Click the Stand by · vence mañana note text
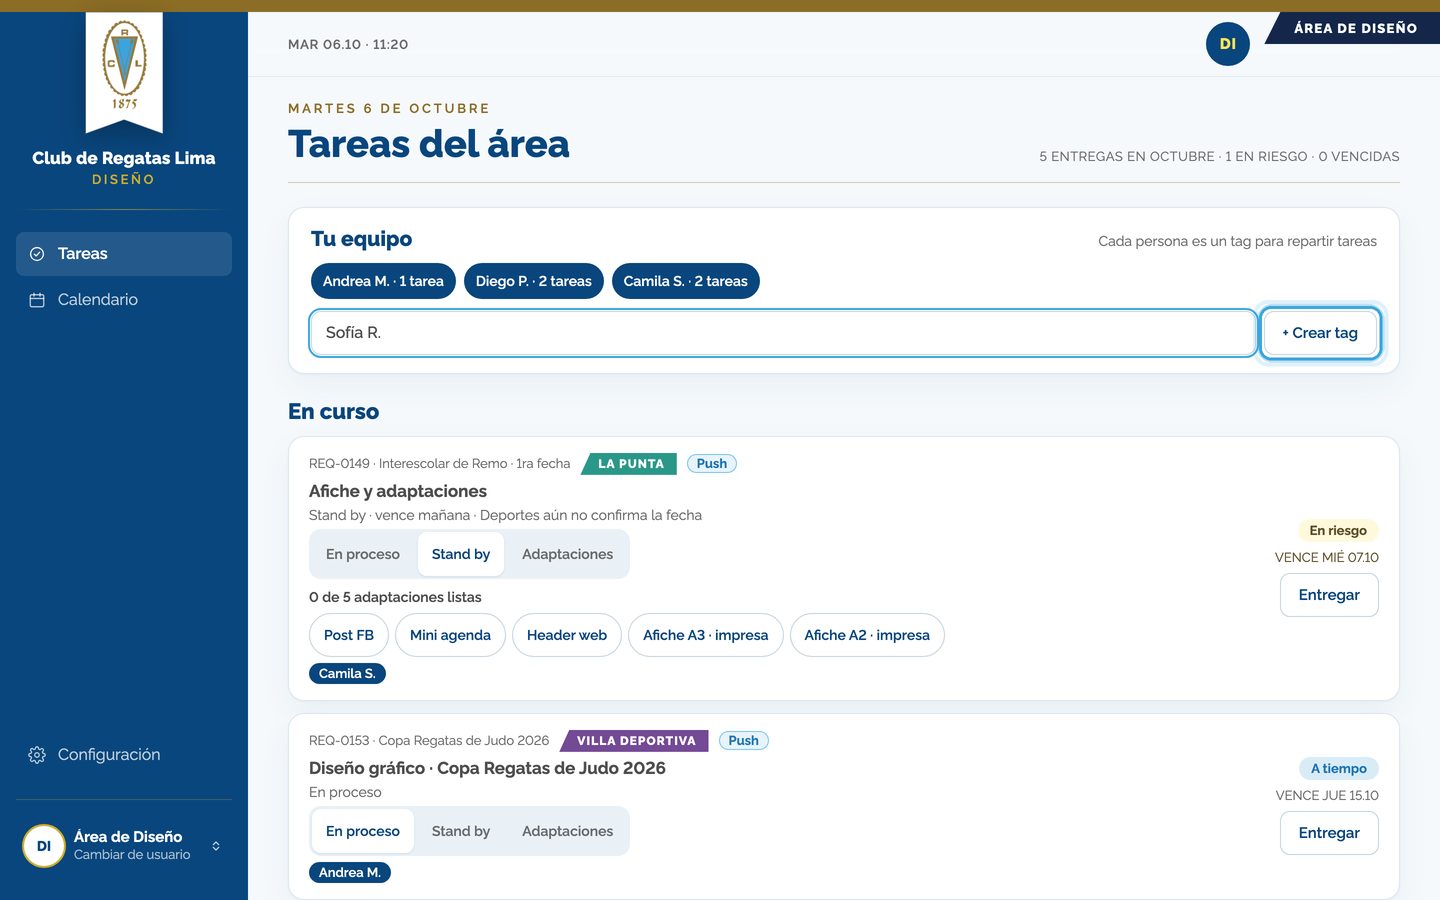Image resolution: width=1440 pixels, height=900 pixels. click(x=505, y=516)
